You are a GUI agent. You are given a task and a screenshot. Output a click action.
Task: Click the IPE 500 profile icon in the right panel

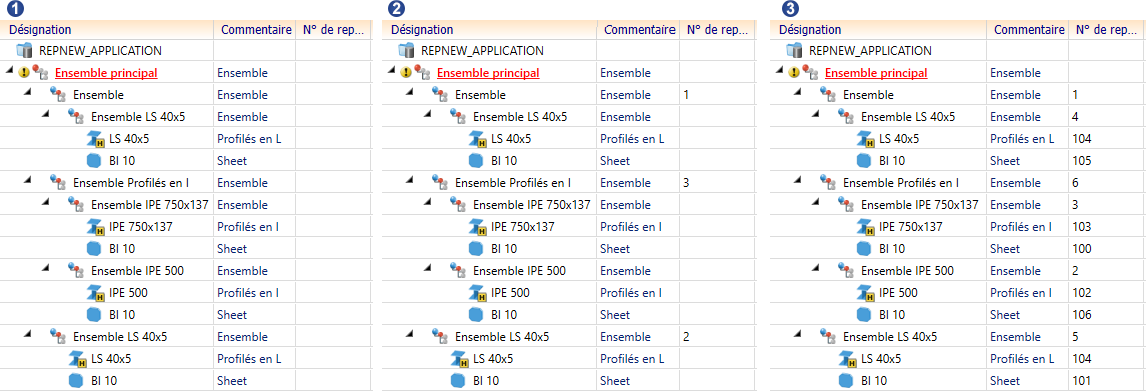click(866, 293)
